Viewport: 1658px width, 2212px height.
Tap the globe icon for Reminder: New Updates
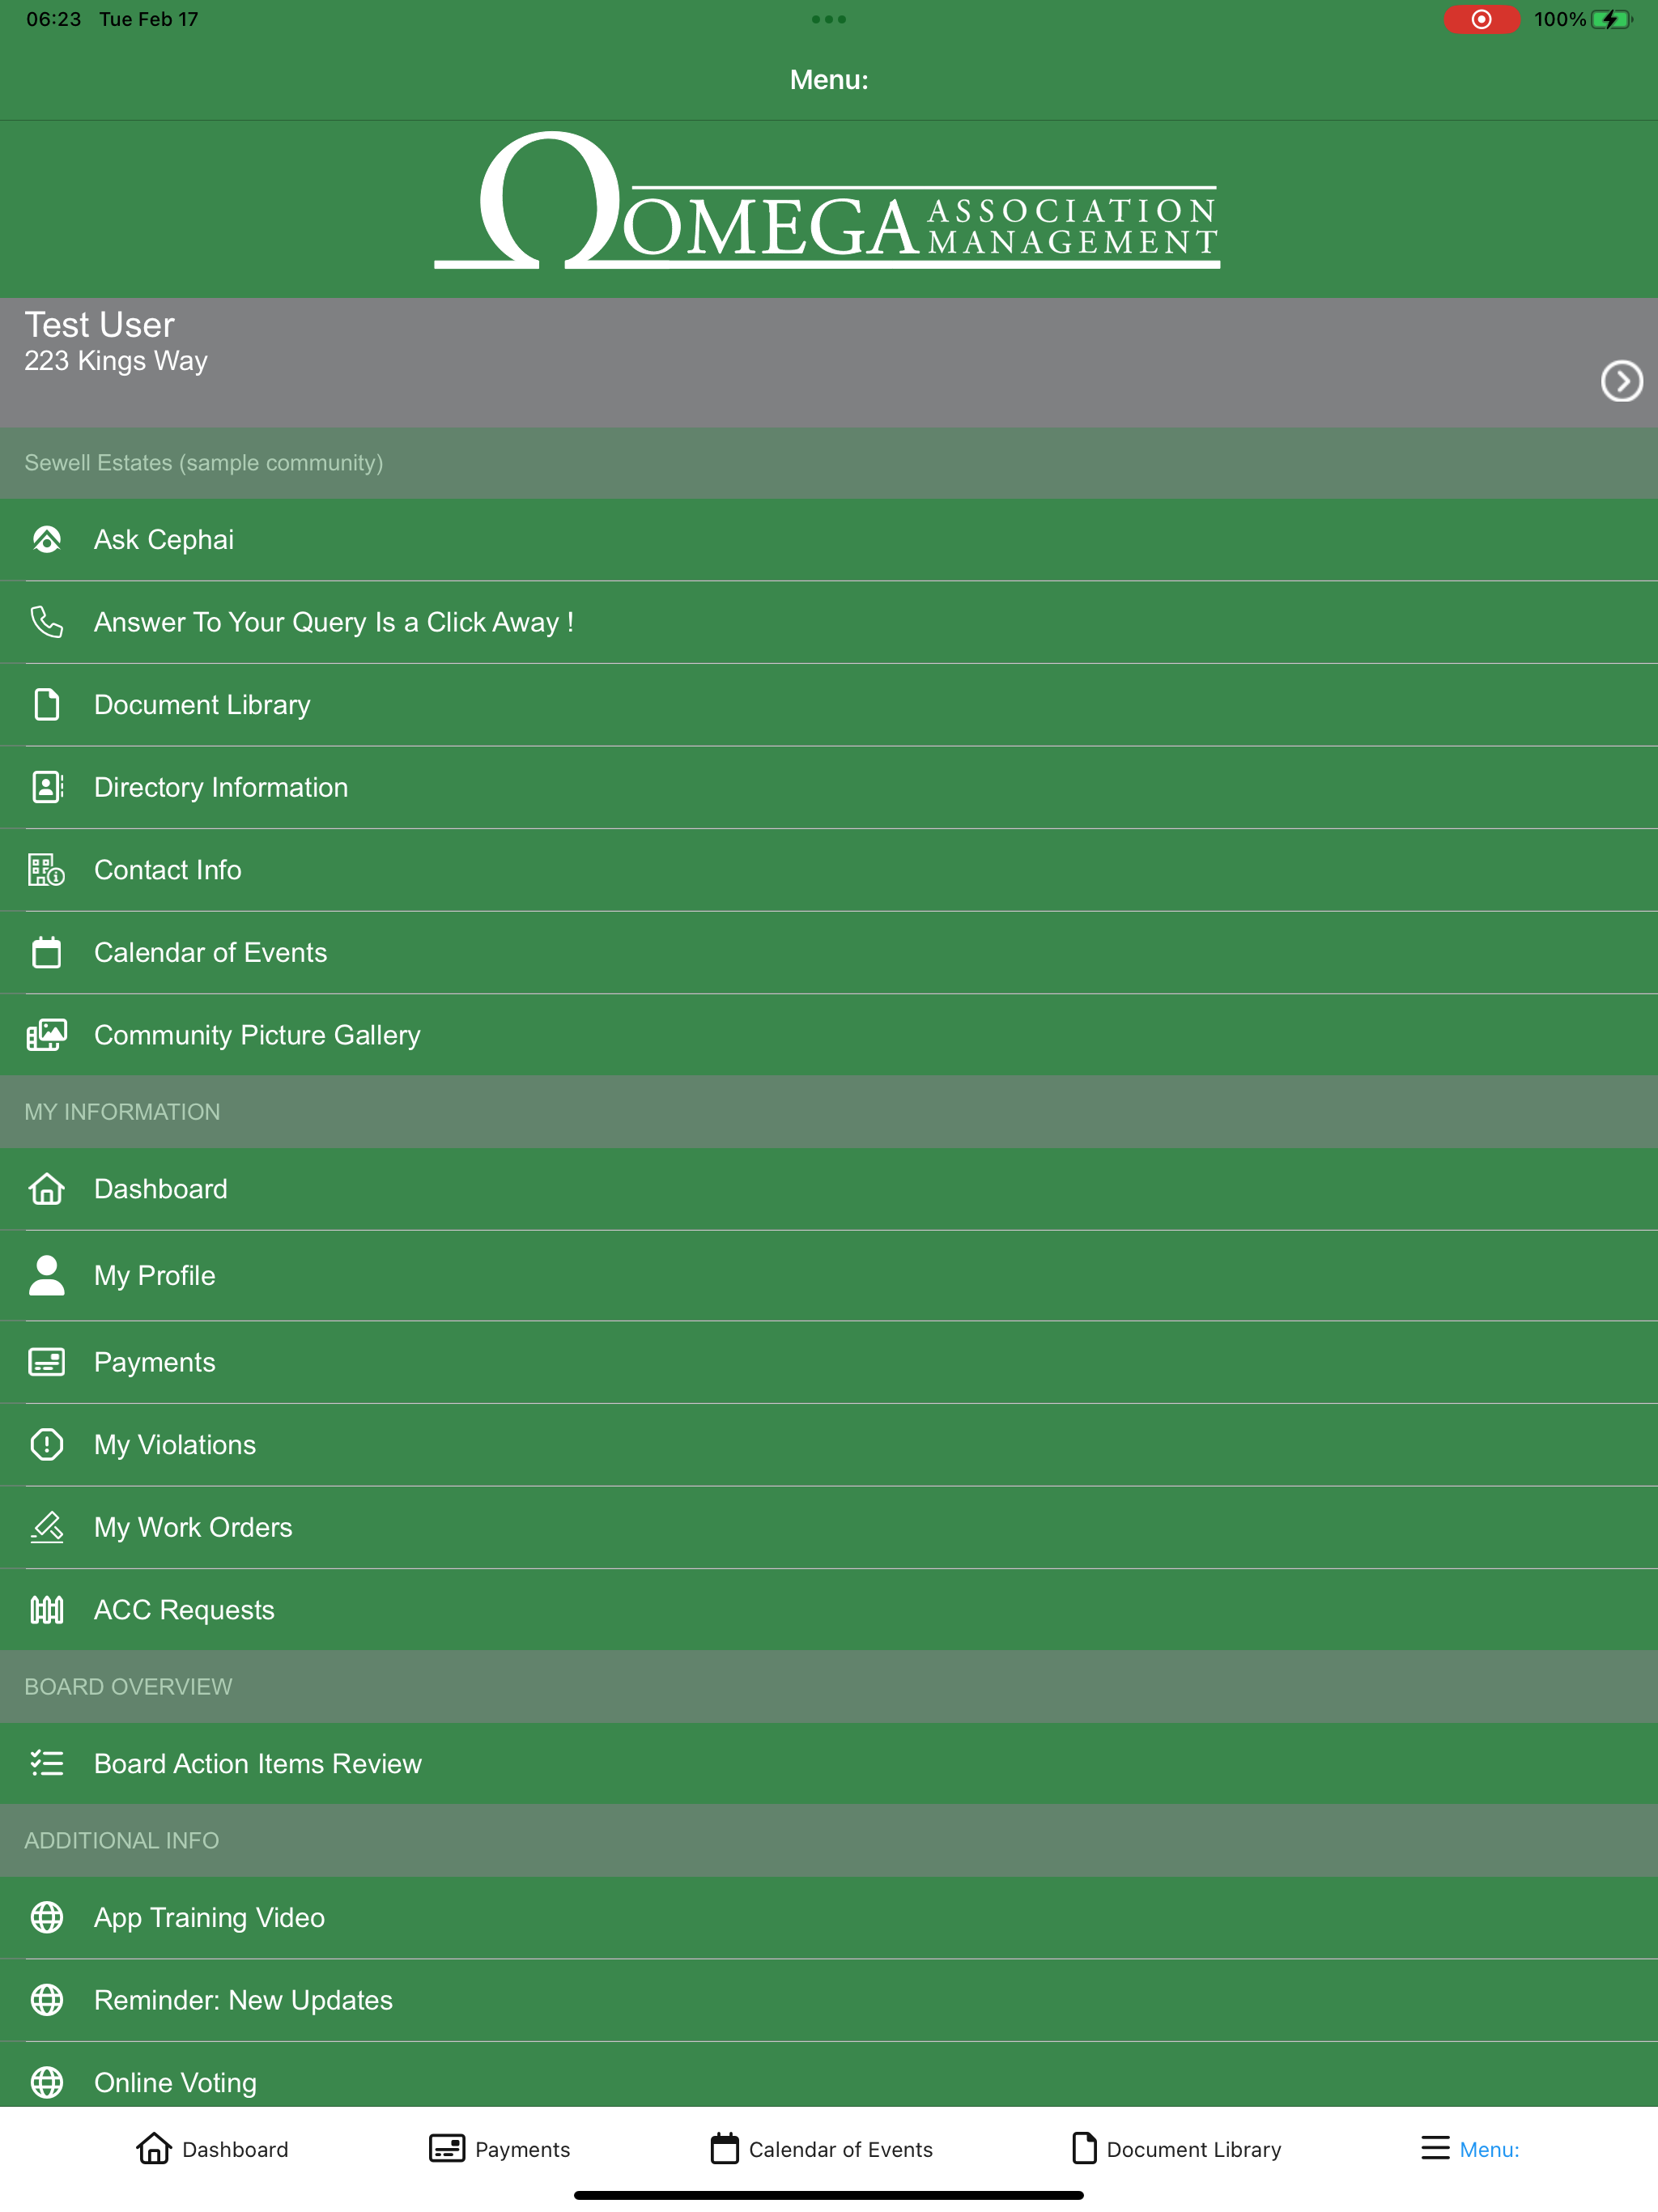click(47, 2000)
